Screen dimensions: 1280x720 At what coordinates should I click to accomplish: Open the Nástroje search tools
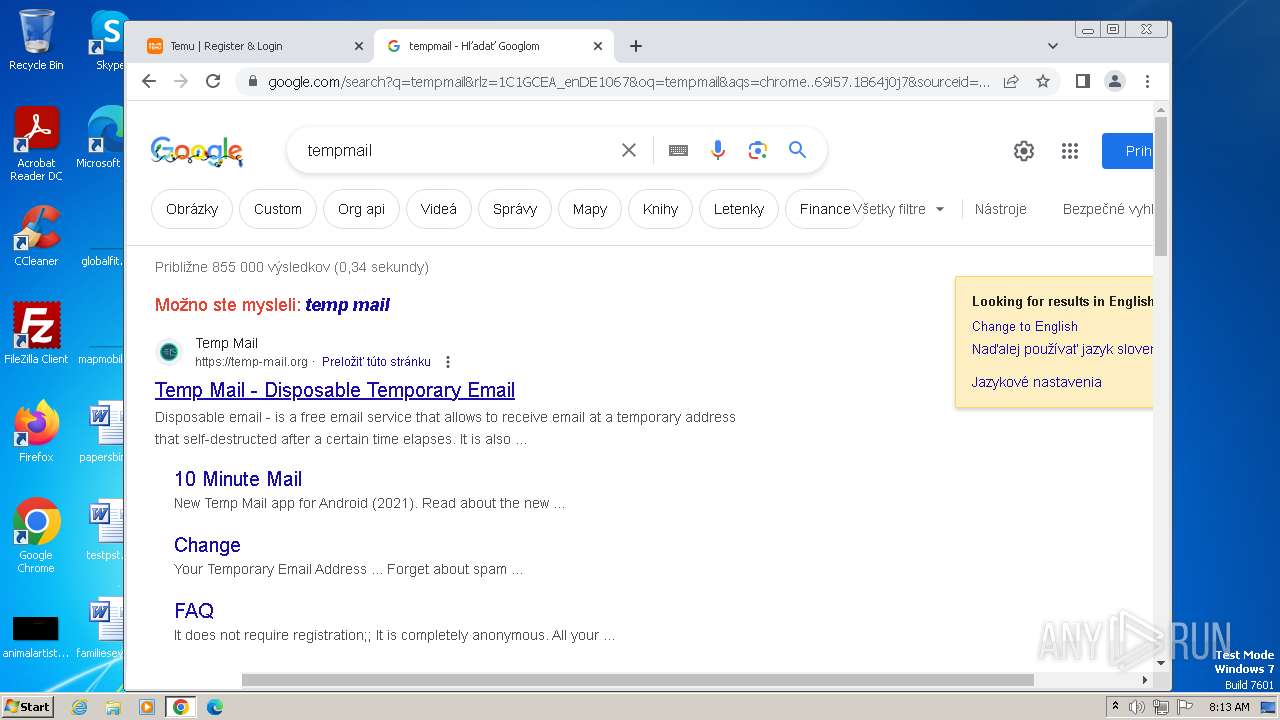coord(1001,209)
